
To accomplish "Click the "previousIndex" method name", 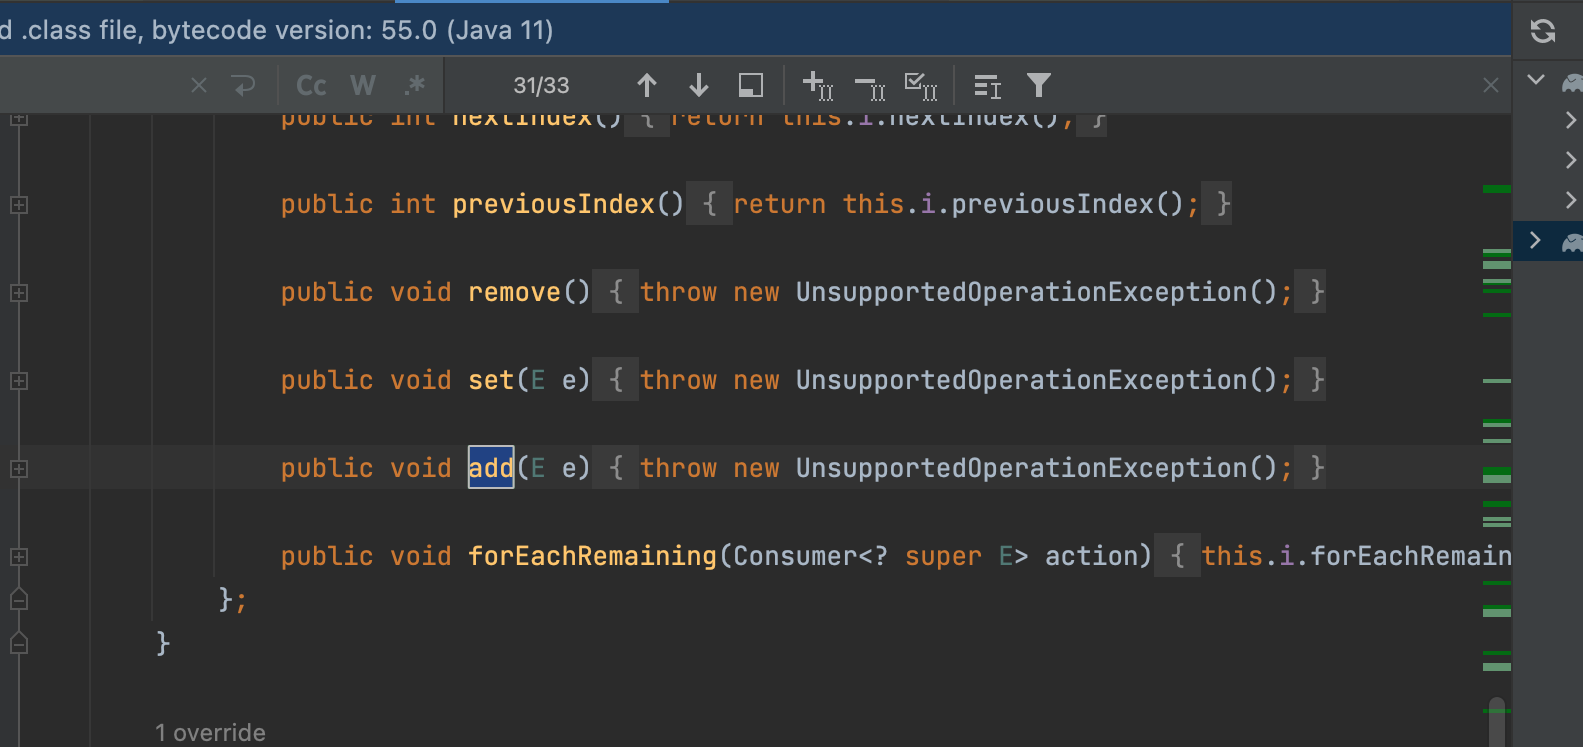I will (x=553, y=205).
